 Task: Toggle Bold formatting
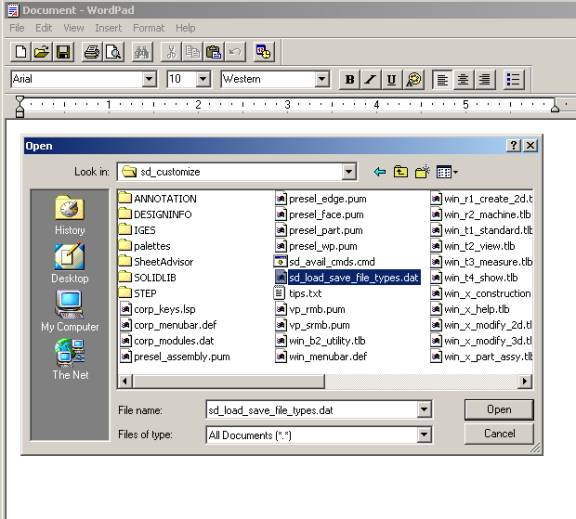[x=350, y=79]
